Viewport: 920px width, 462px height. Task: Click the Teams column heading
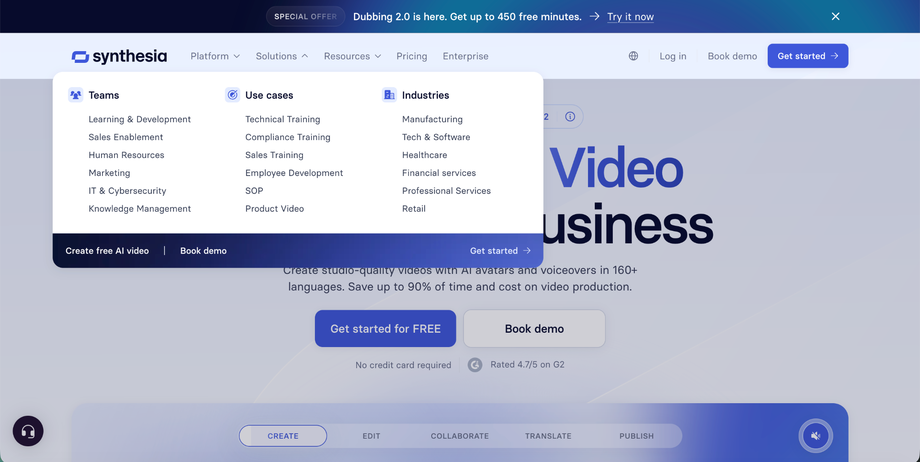104,95
